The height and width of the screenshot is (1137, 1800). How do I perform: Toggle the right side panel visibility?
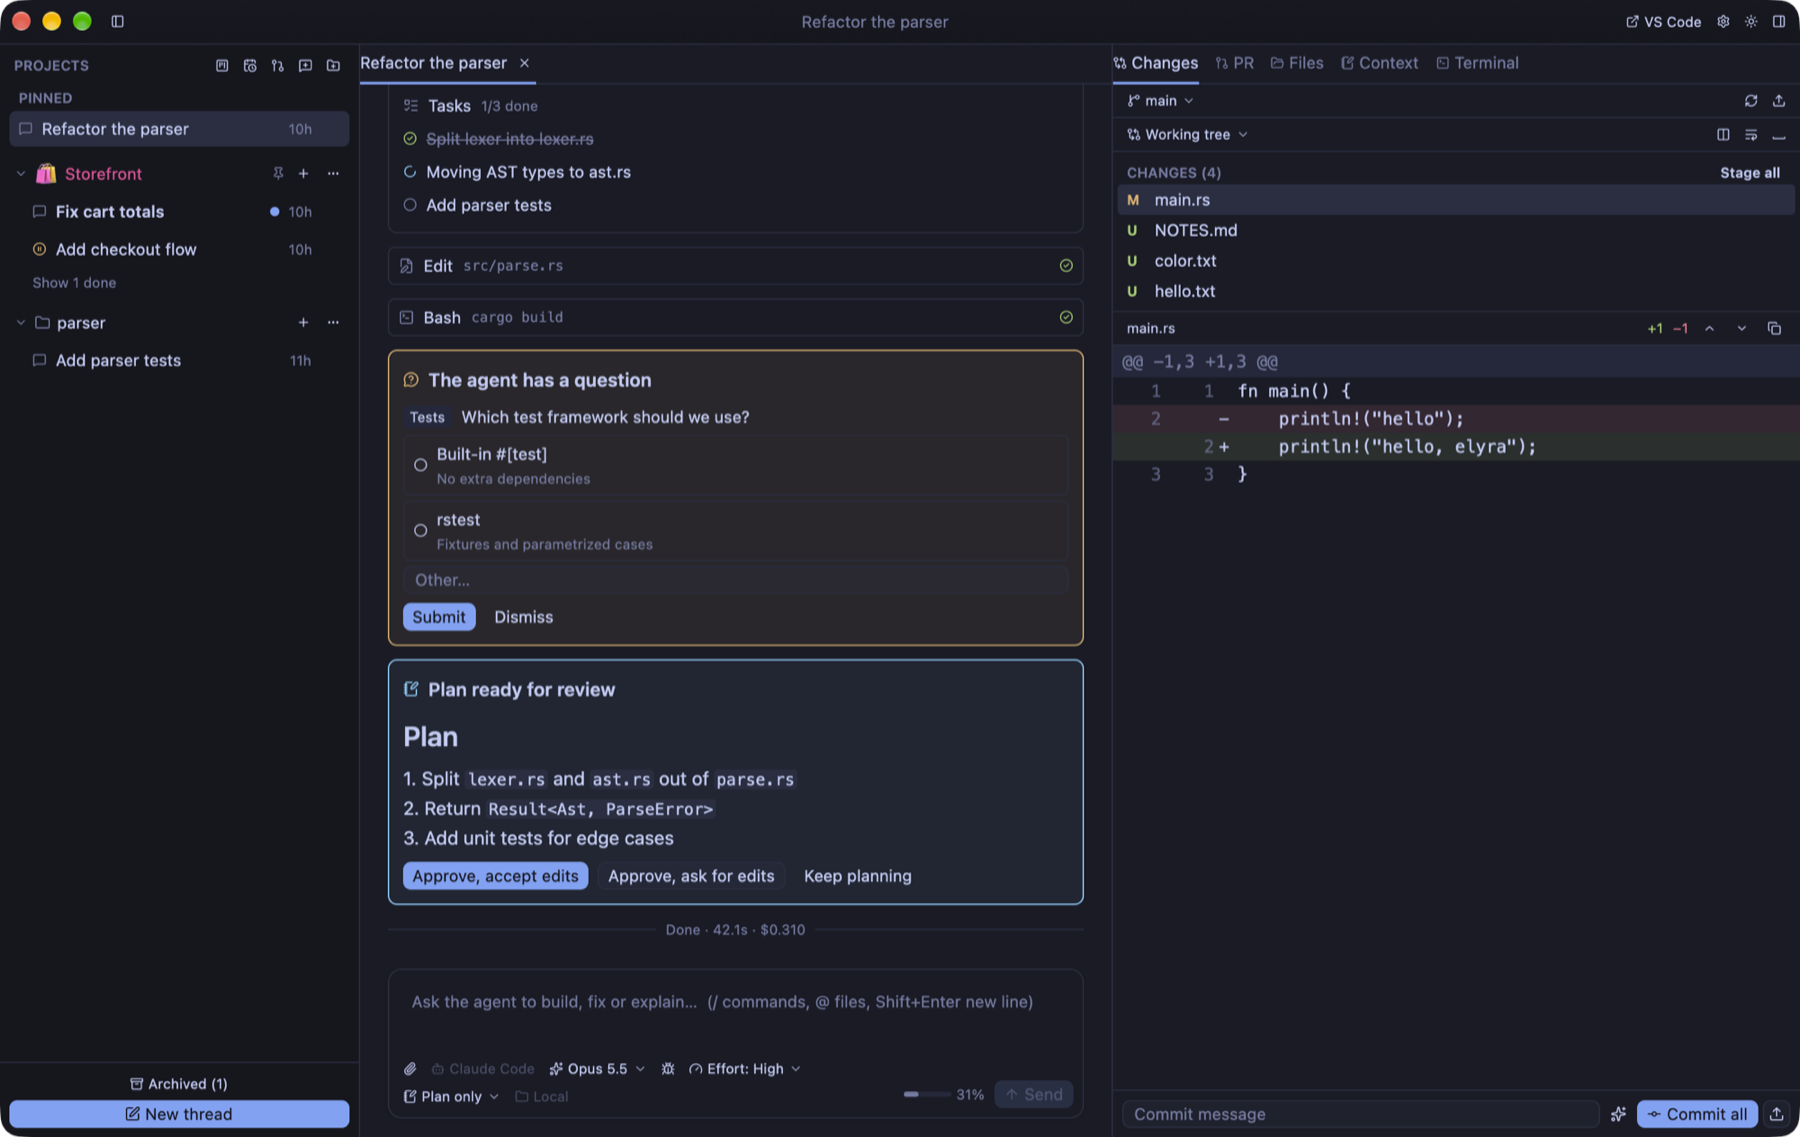point(1779,21)
